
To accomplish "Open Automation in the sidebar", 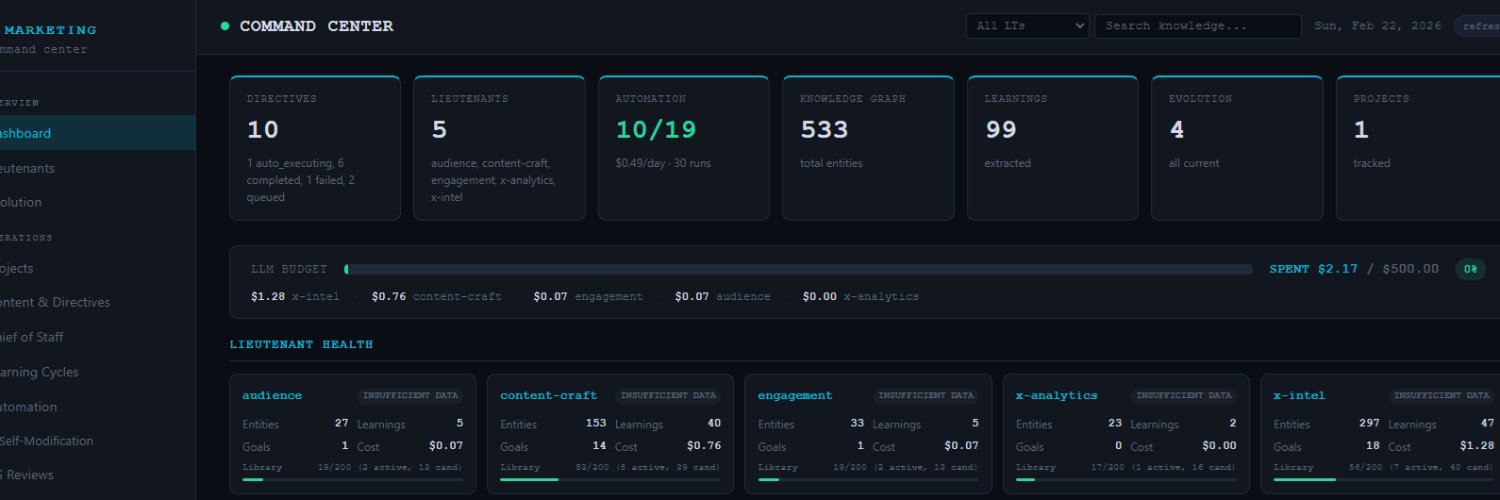I will [x=97, y=407].
